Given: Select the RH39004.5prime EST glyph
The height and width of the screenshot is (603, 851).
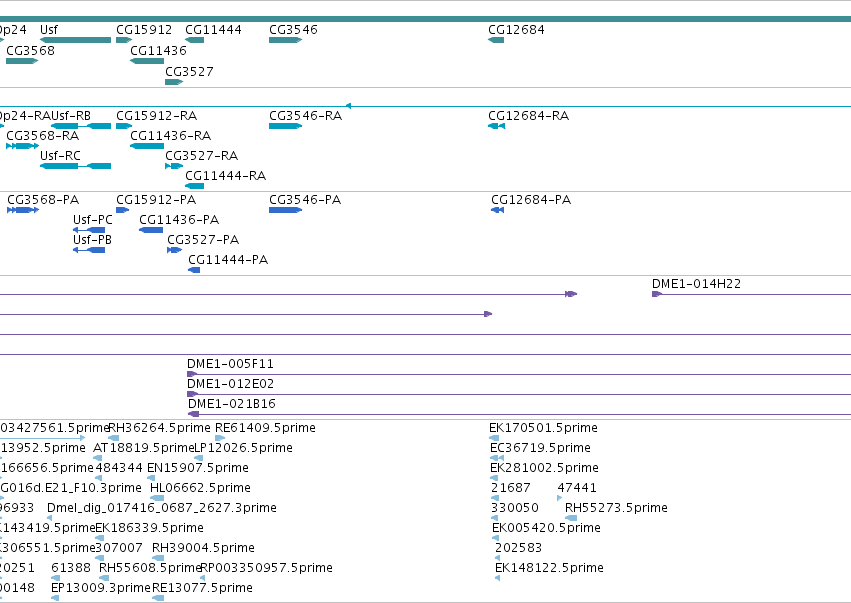Looking at the screenshot, I should (158, 558).
